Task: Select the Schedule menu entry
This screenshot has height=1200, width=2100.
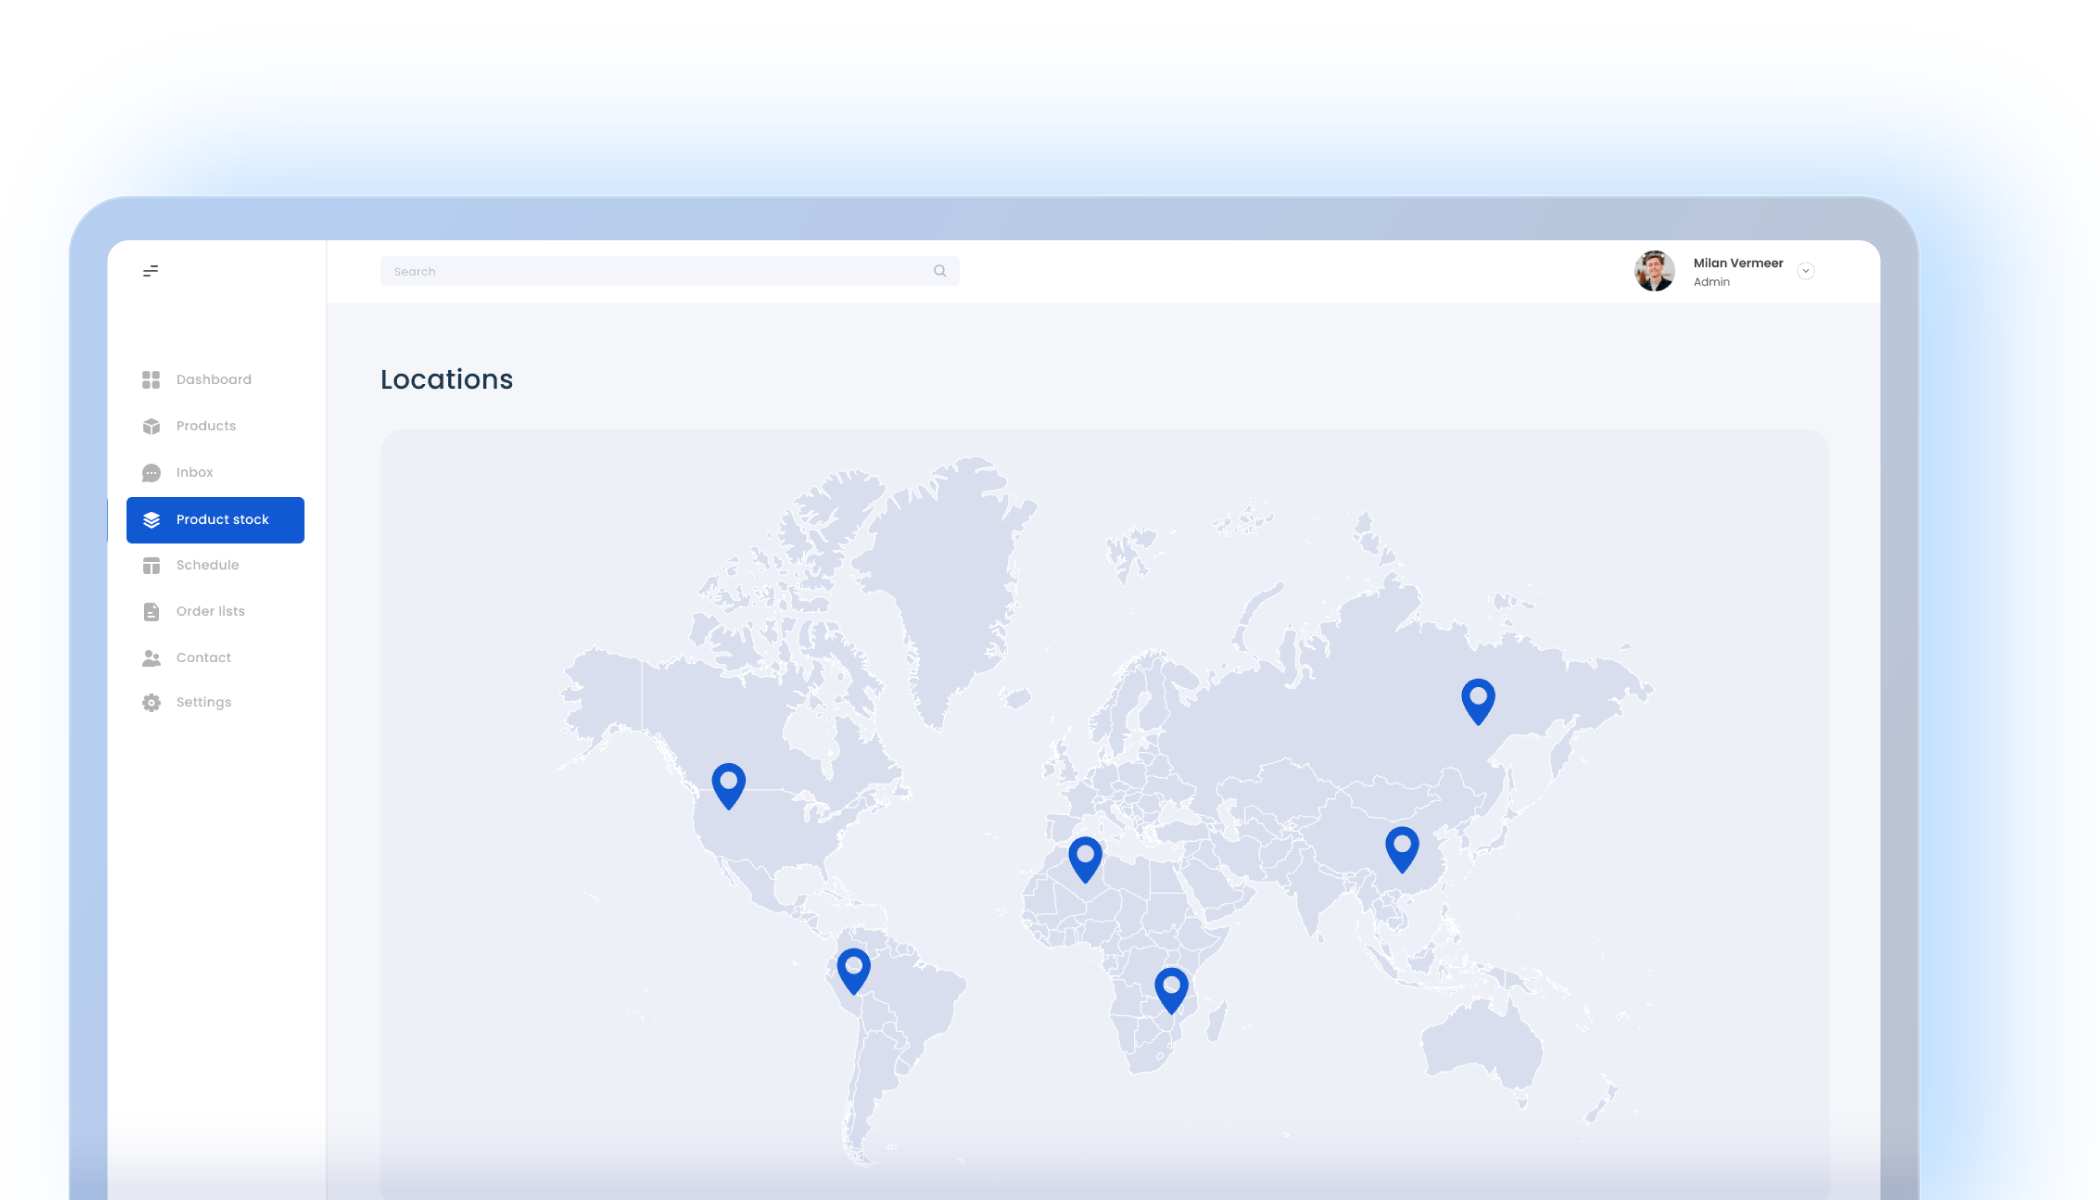Action: pos(207,565)
